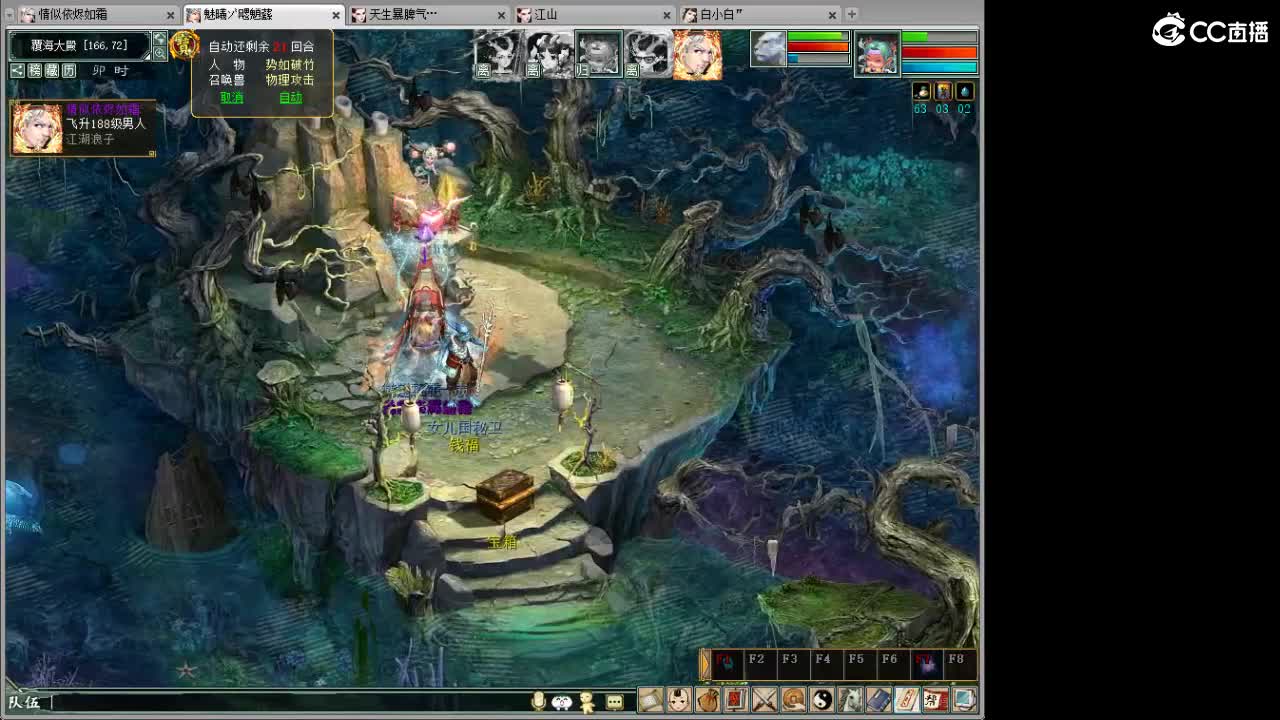Select the F2 hotkey slot

(x=760, y=664)
